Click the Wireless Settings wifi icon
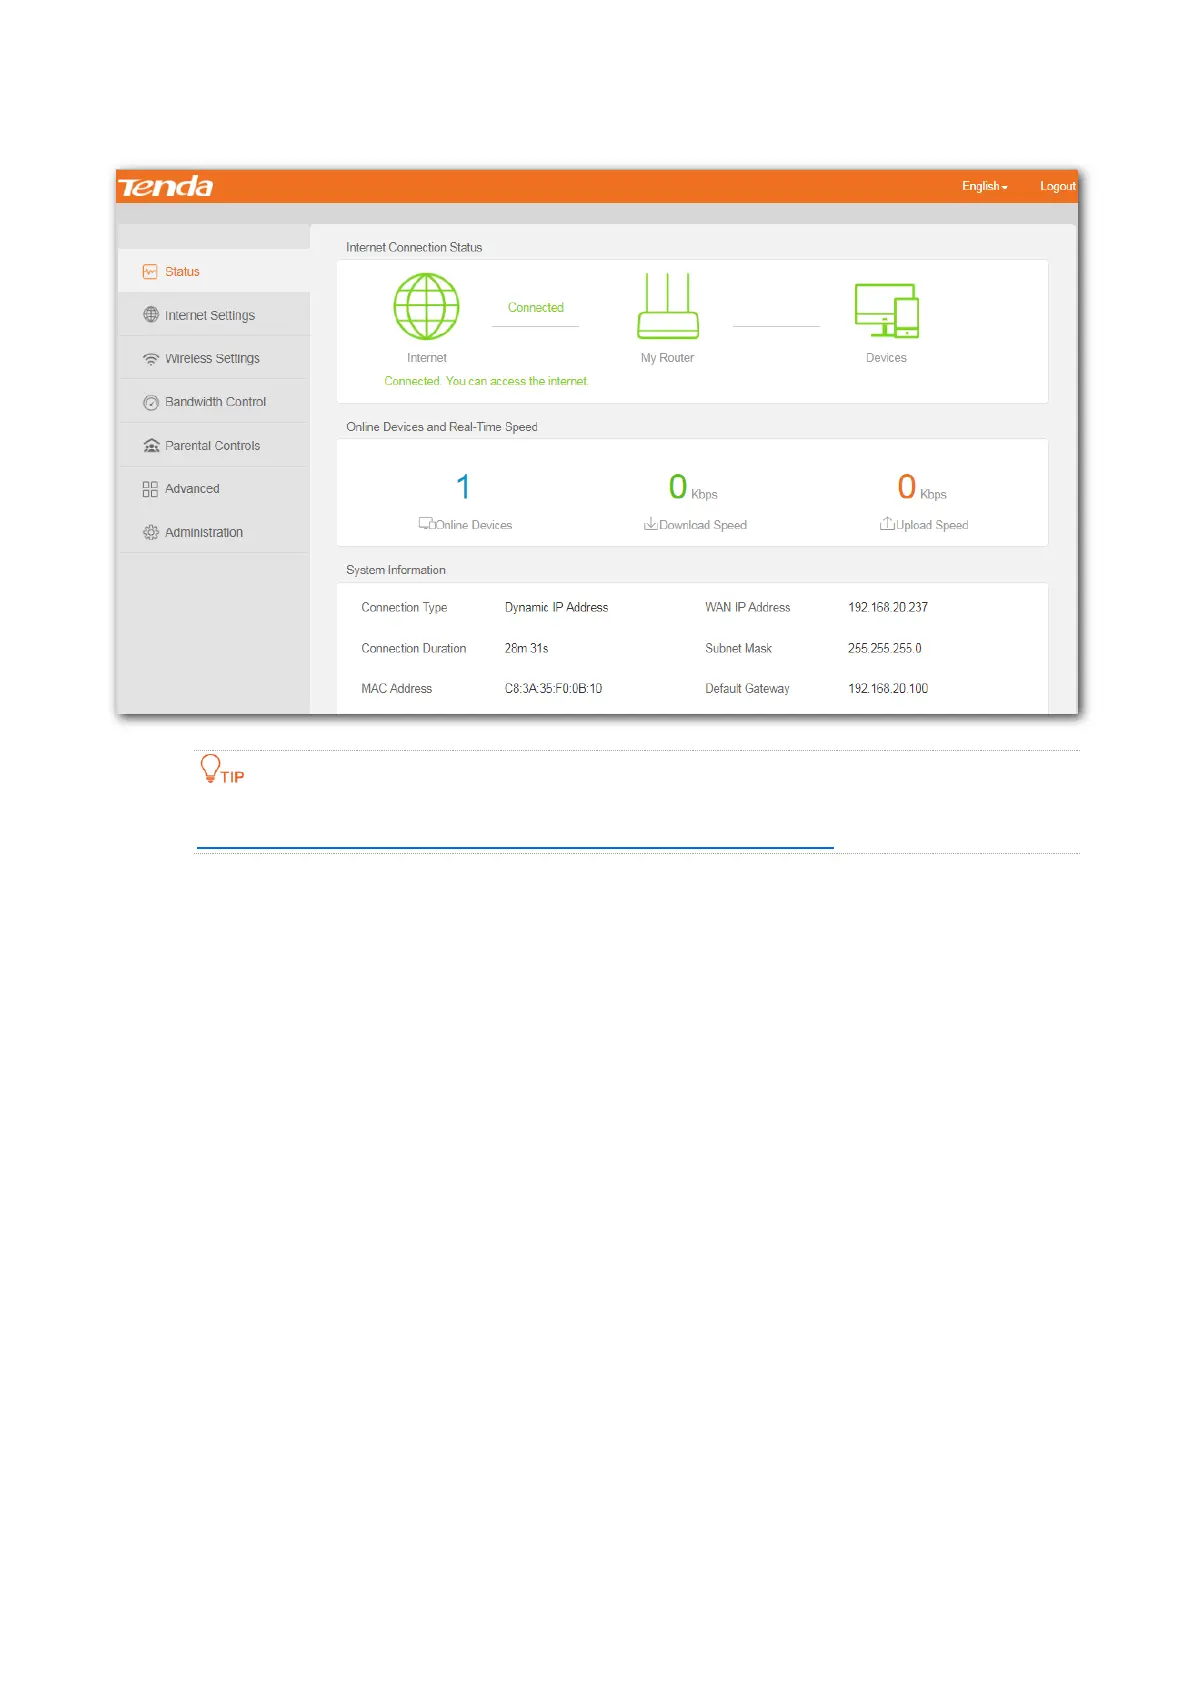 [151, 359]
